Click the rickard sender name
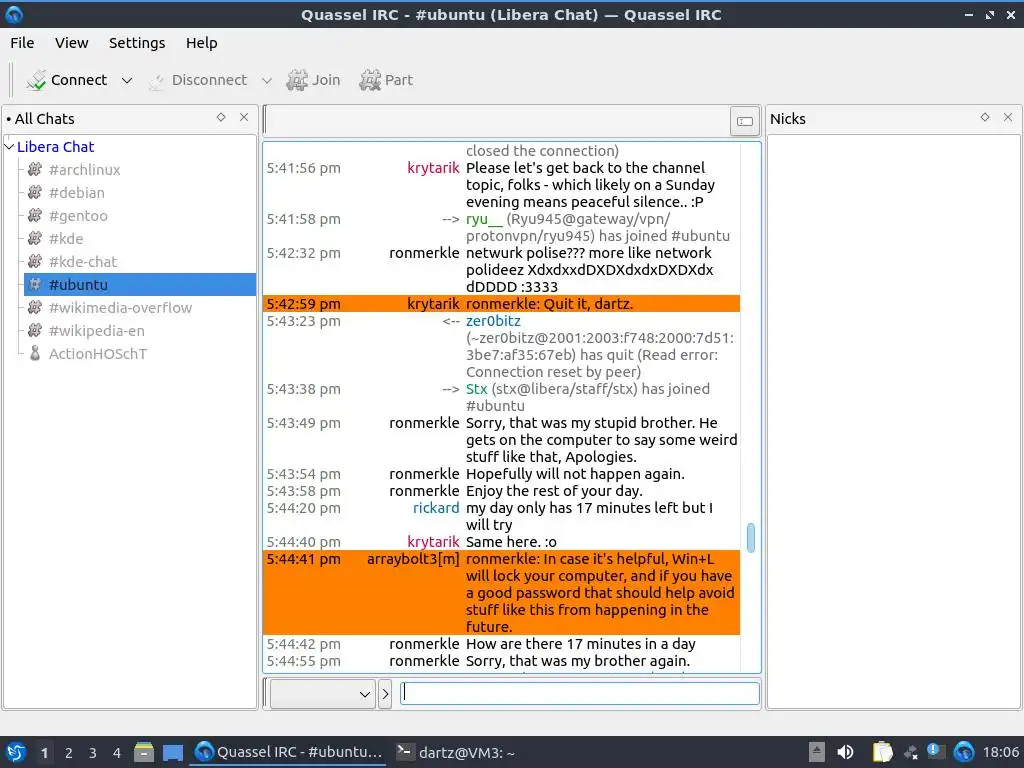Viewport: 1024px width, 768px height. point(436,507)
